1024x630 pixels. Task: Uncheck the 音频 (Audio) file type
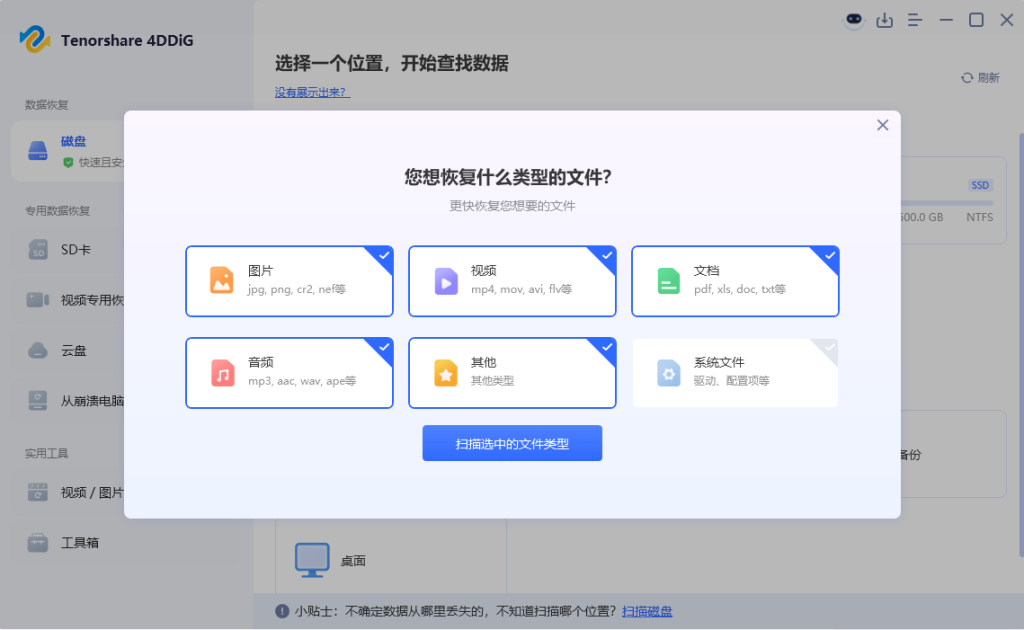click(289, 373)
